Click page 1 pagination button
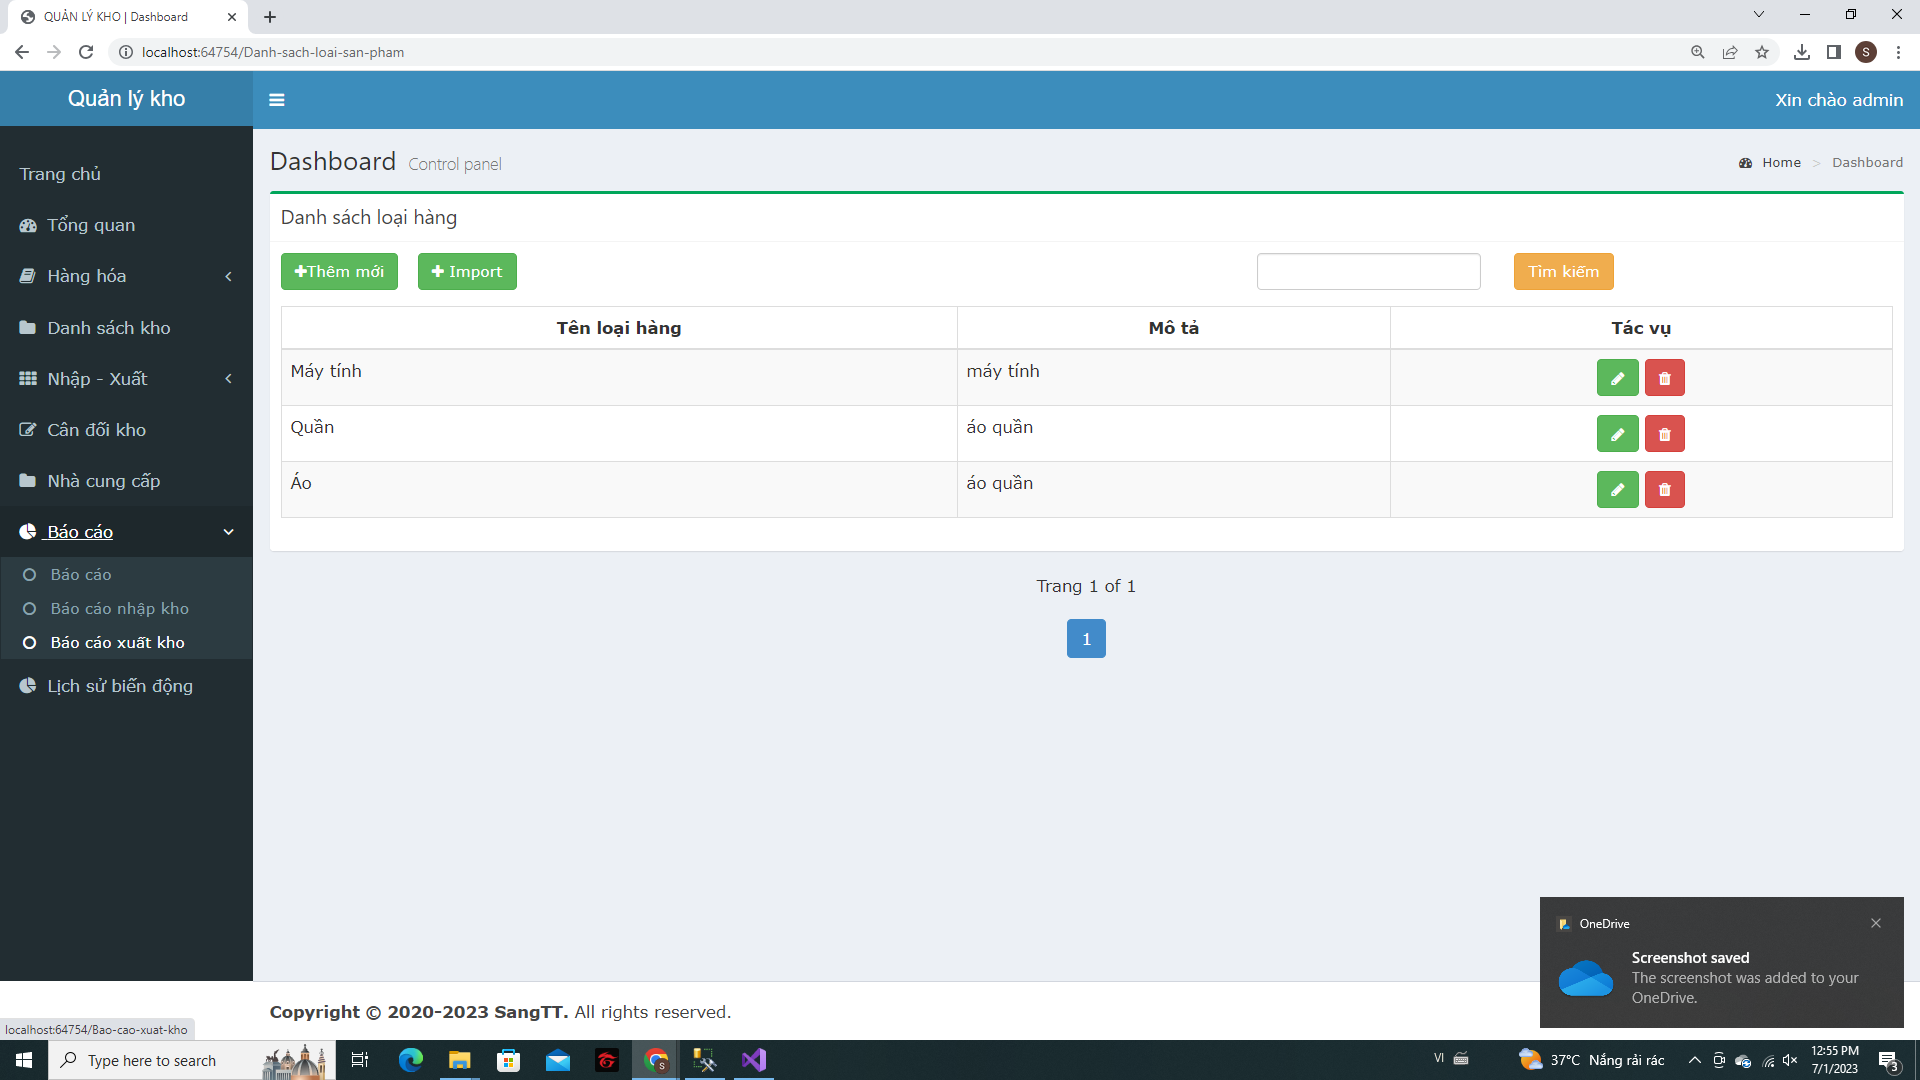This screenshot has height=1080, width=1920. tap(1085, 638)
